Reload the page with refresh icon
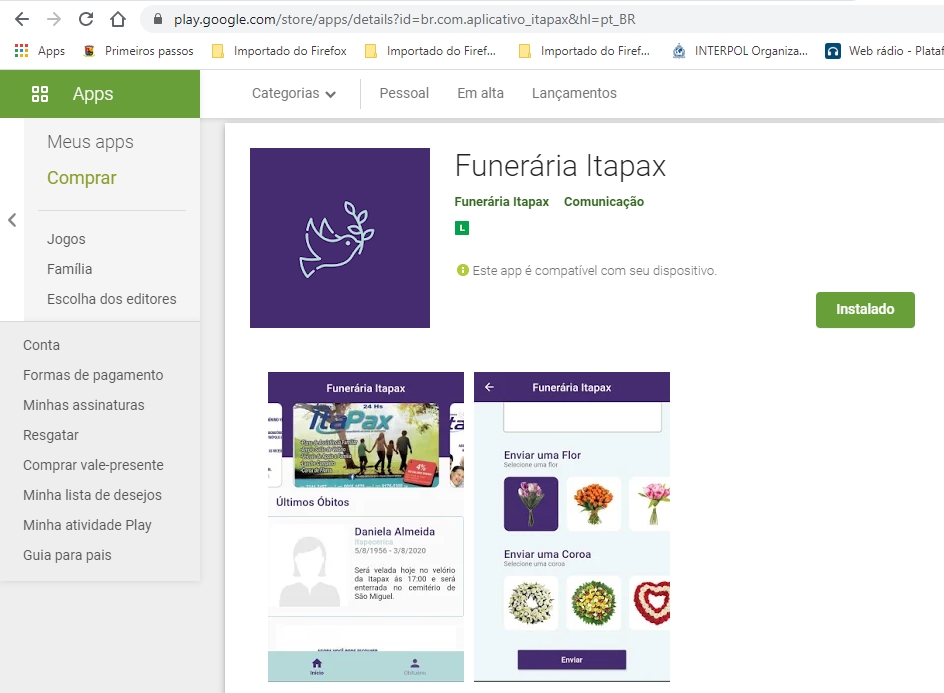 86,19
